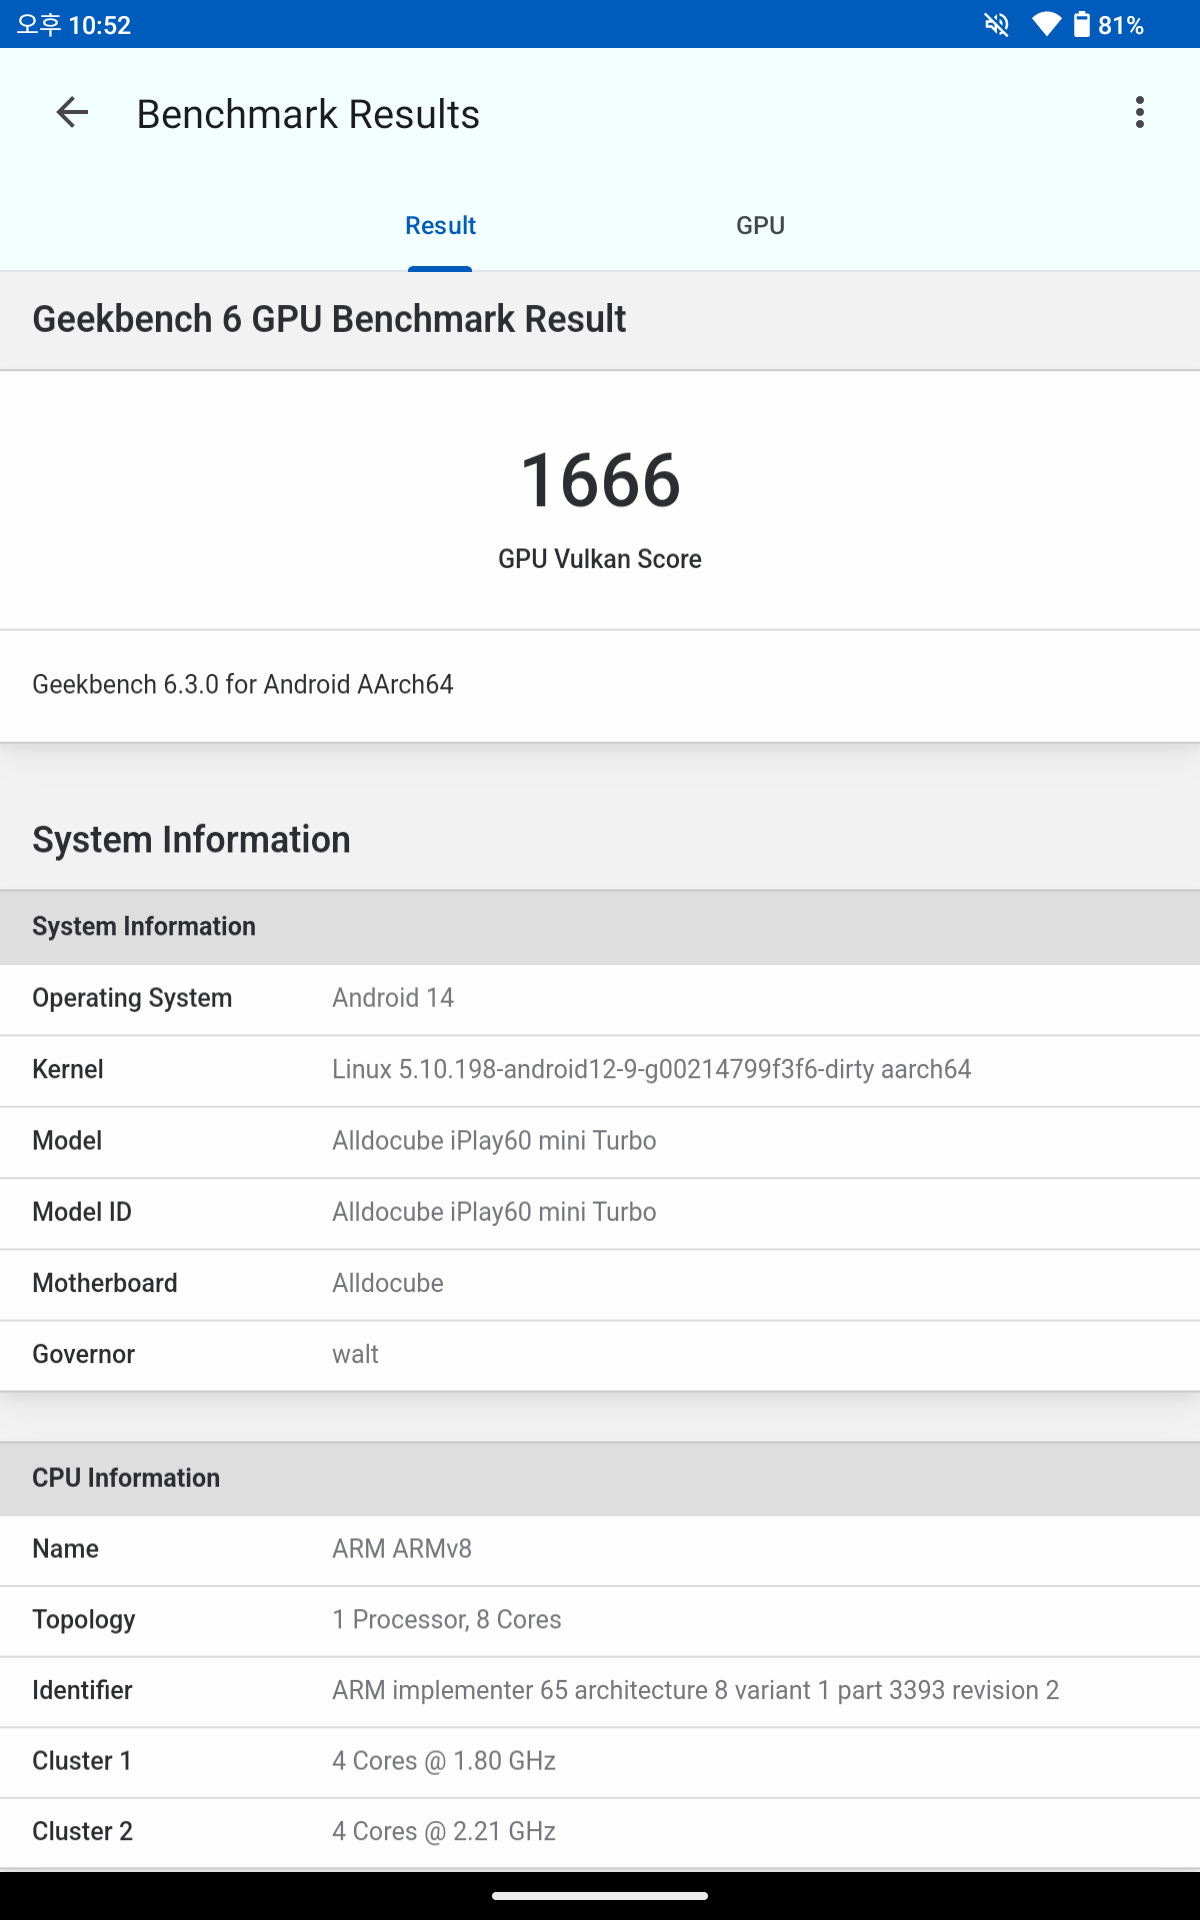Image resolution: width=1200 pixels, height=1920 pixels.
Task: Select Geekbench 6.3.0 for Android AArch64 text
Action: (x=243, y=685)
